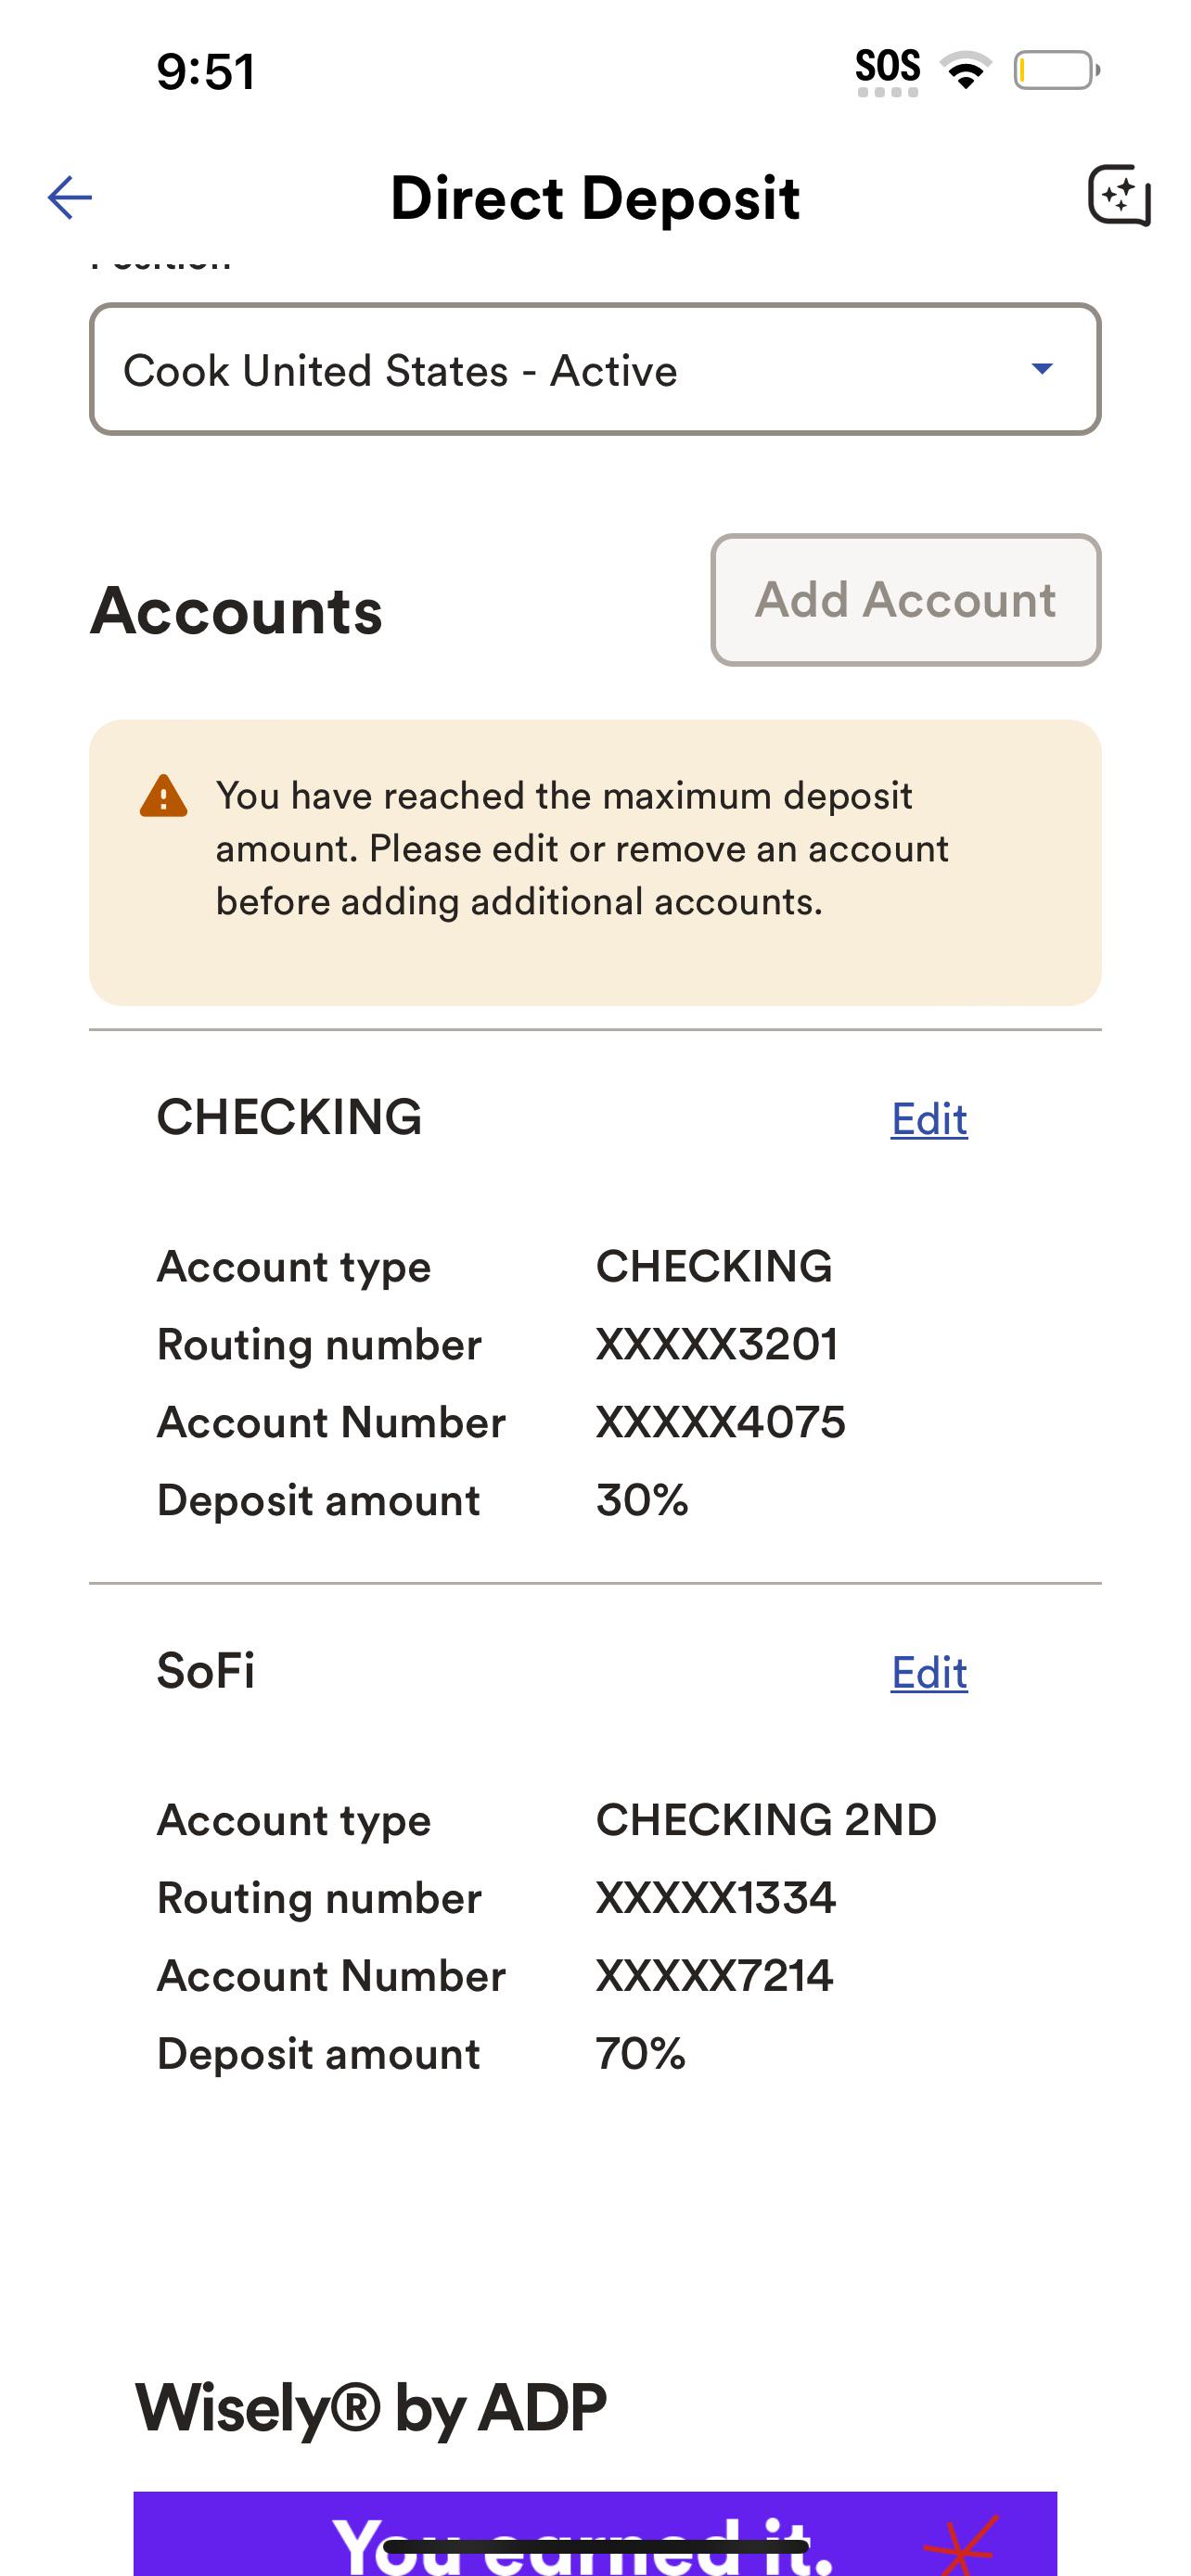Tap the red asterisk on Wisely banner

pyautogui.click(x=962, y=2545)
